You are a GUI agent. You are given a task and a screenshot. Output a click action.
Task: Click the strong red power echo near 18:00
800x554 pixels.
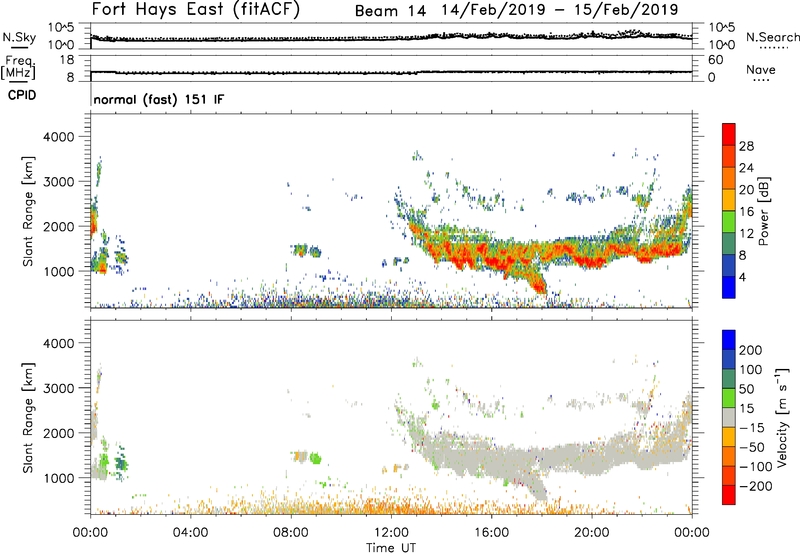click(540, 285)
